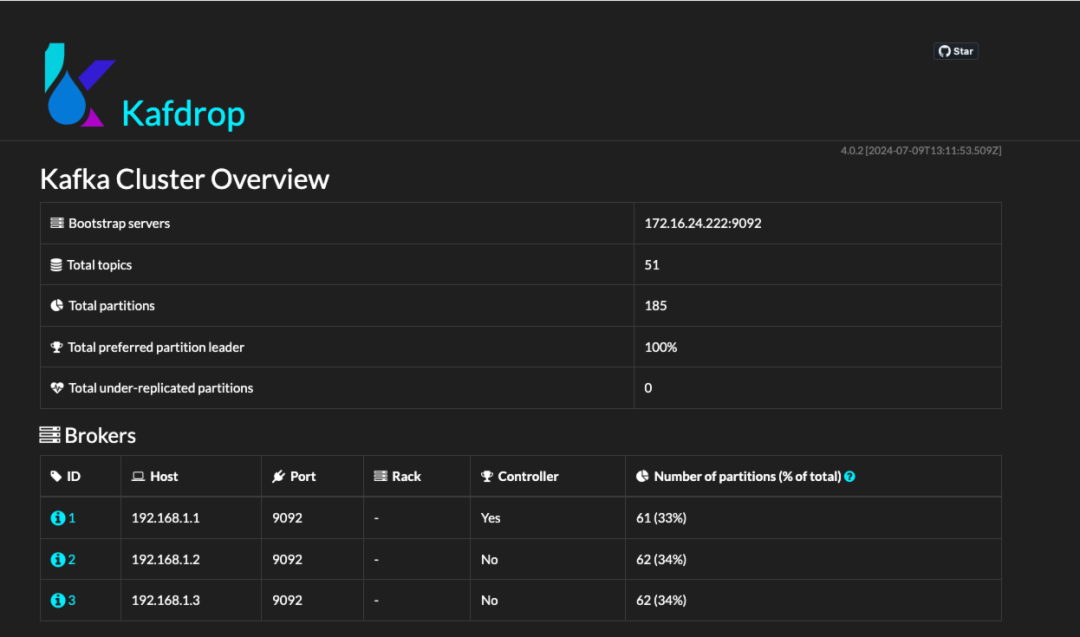Click the version text 4.0.2 timestamp
1080x637 pixels.
click(921, 150)
